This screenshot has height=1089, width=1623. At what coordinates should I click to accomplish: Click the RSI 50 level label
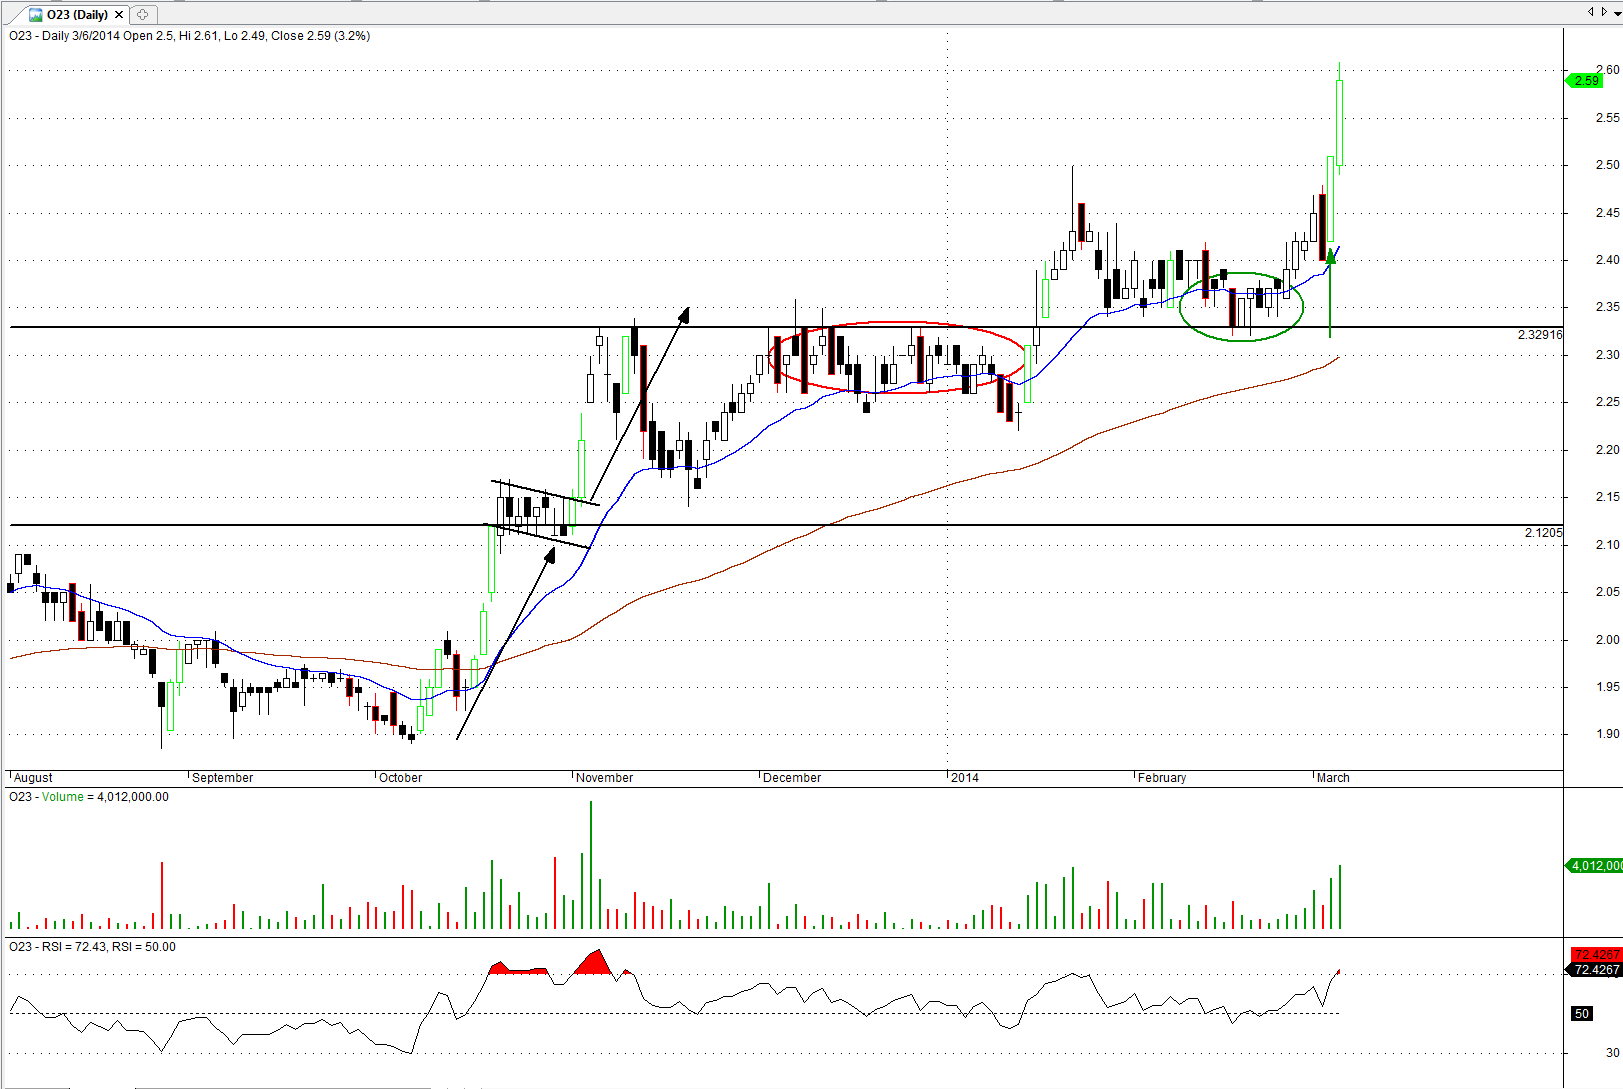1581,1014
